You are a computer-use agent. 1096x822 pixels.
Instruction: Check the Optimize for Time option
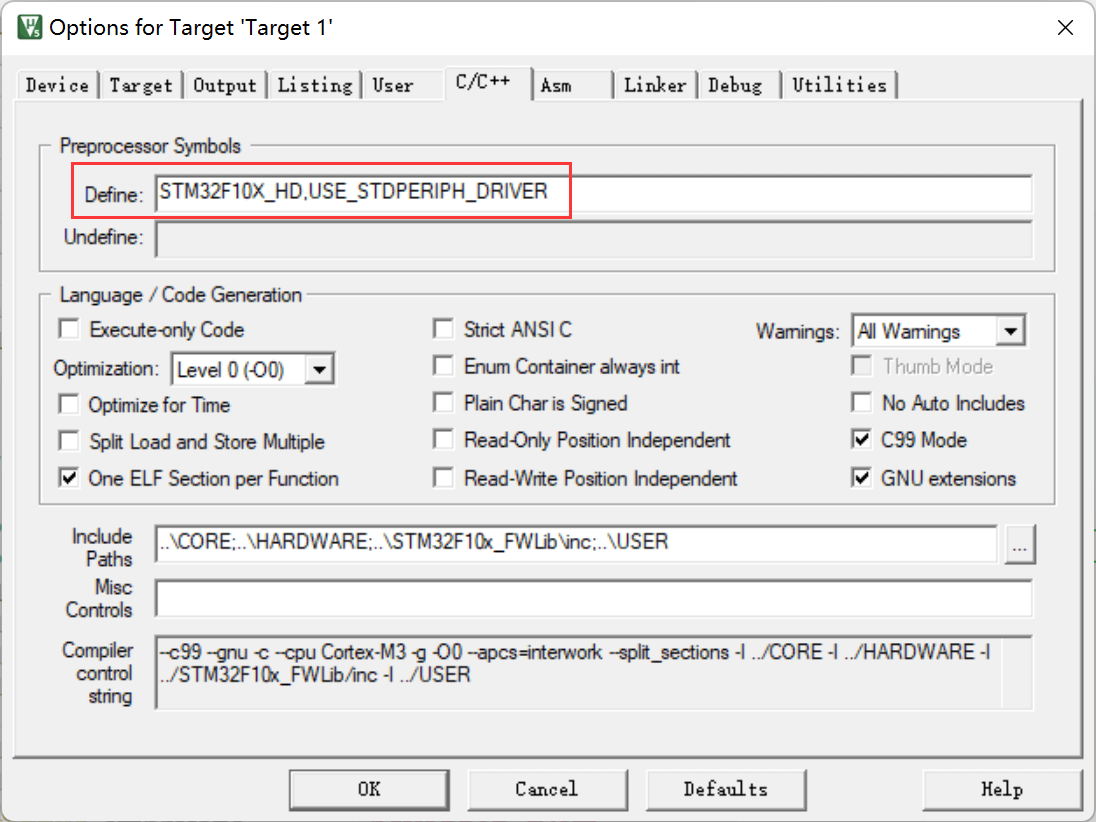[69, 405]
